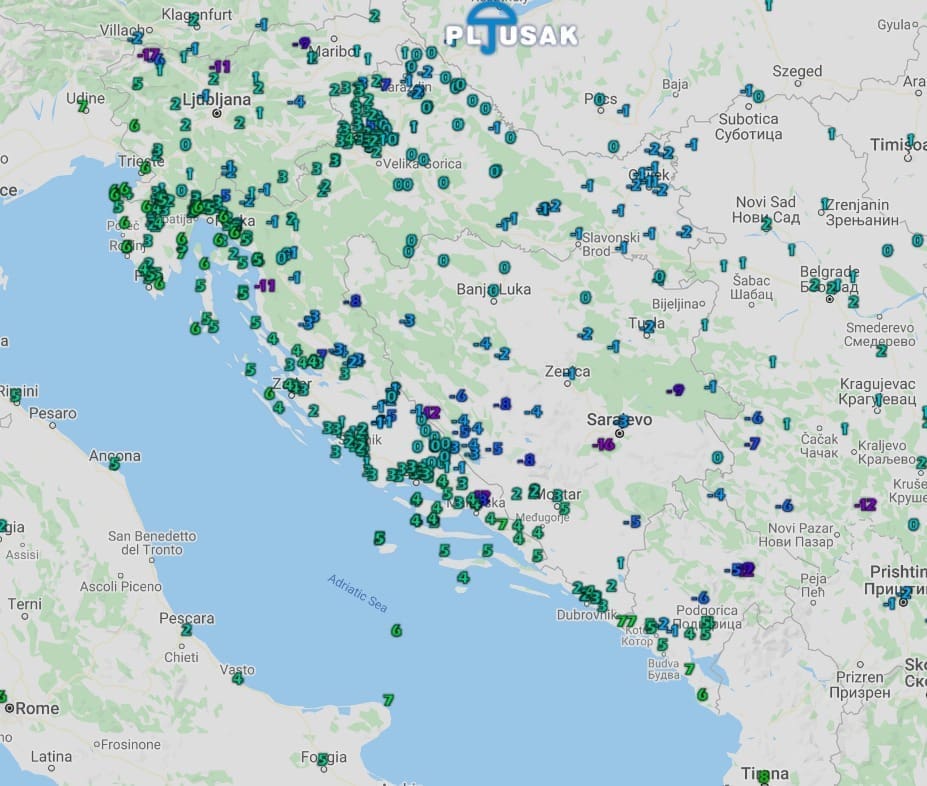Image resolution: width=927 pixels, height=786 pixels.
Task: Select the 4 marker near Vasto
Action: (x=237, y=679)
